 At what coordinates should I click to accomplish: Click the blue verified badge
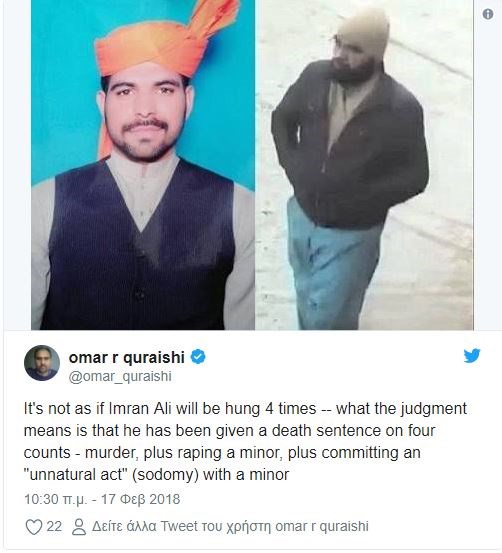(198, 357)
